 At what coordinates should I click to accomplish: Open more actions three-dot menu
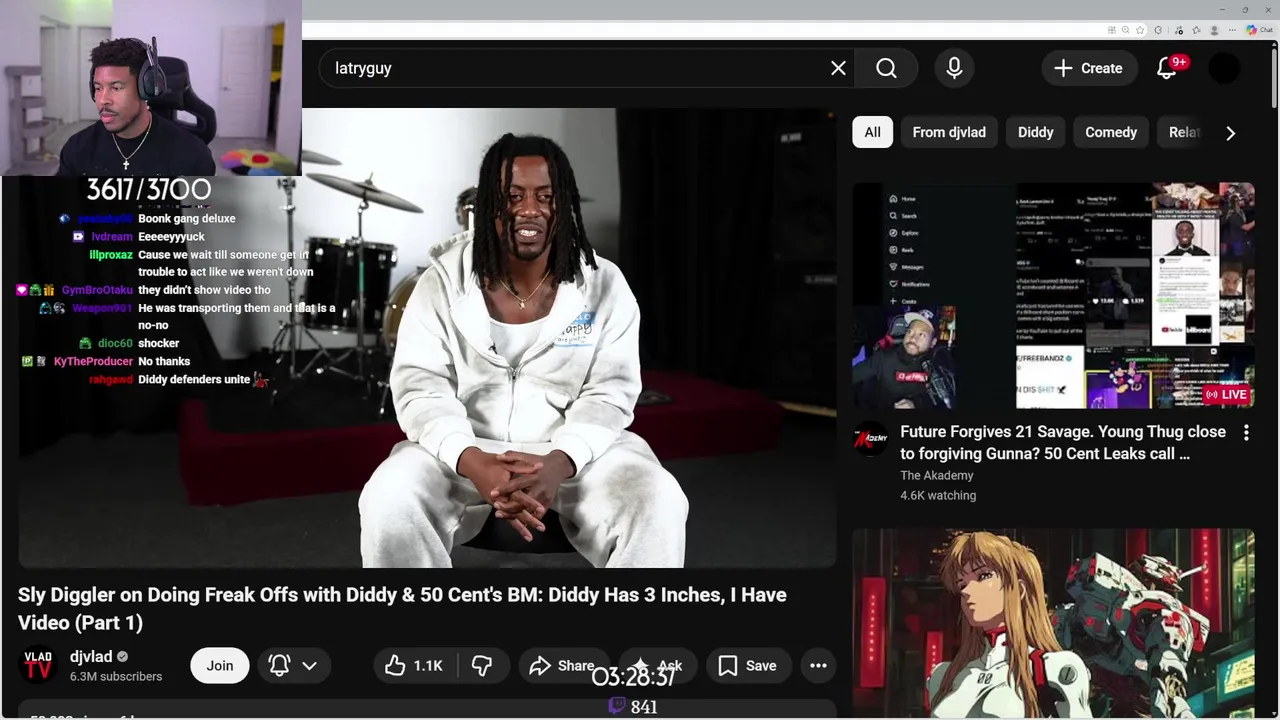pyautogui.click(x=818, y=665)
